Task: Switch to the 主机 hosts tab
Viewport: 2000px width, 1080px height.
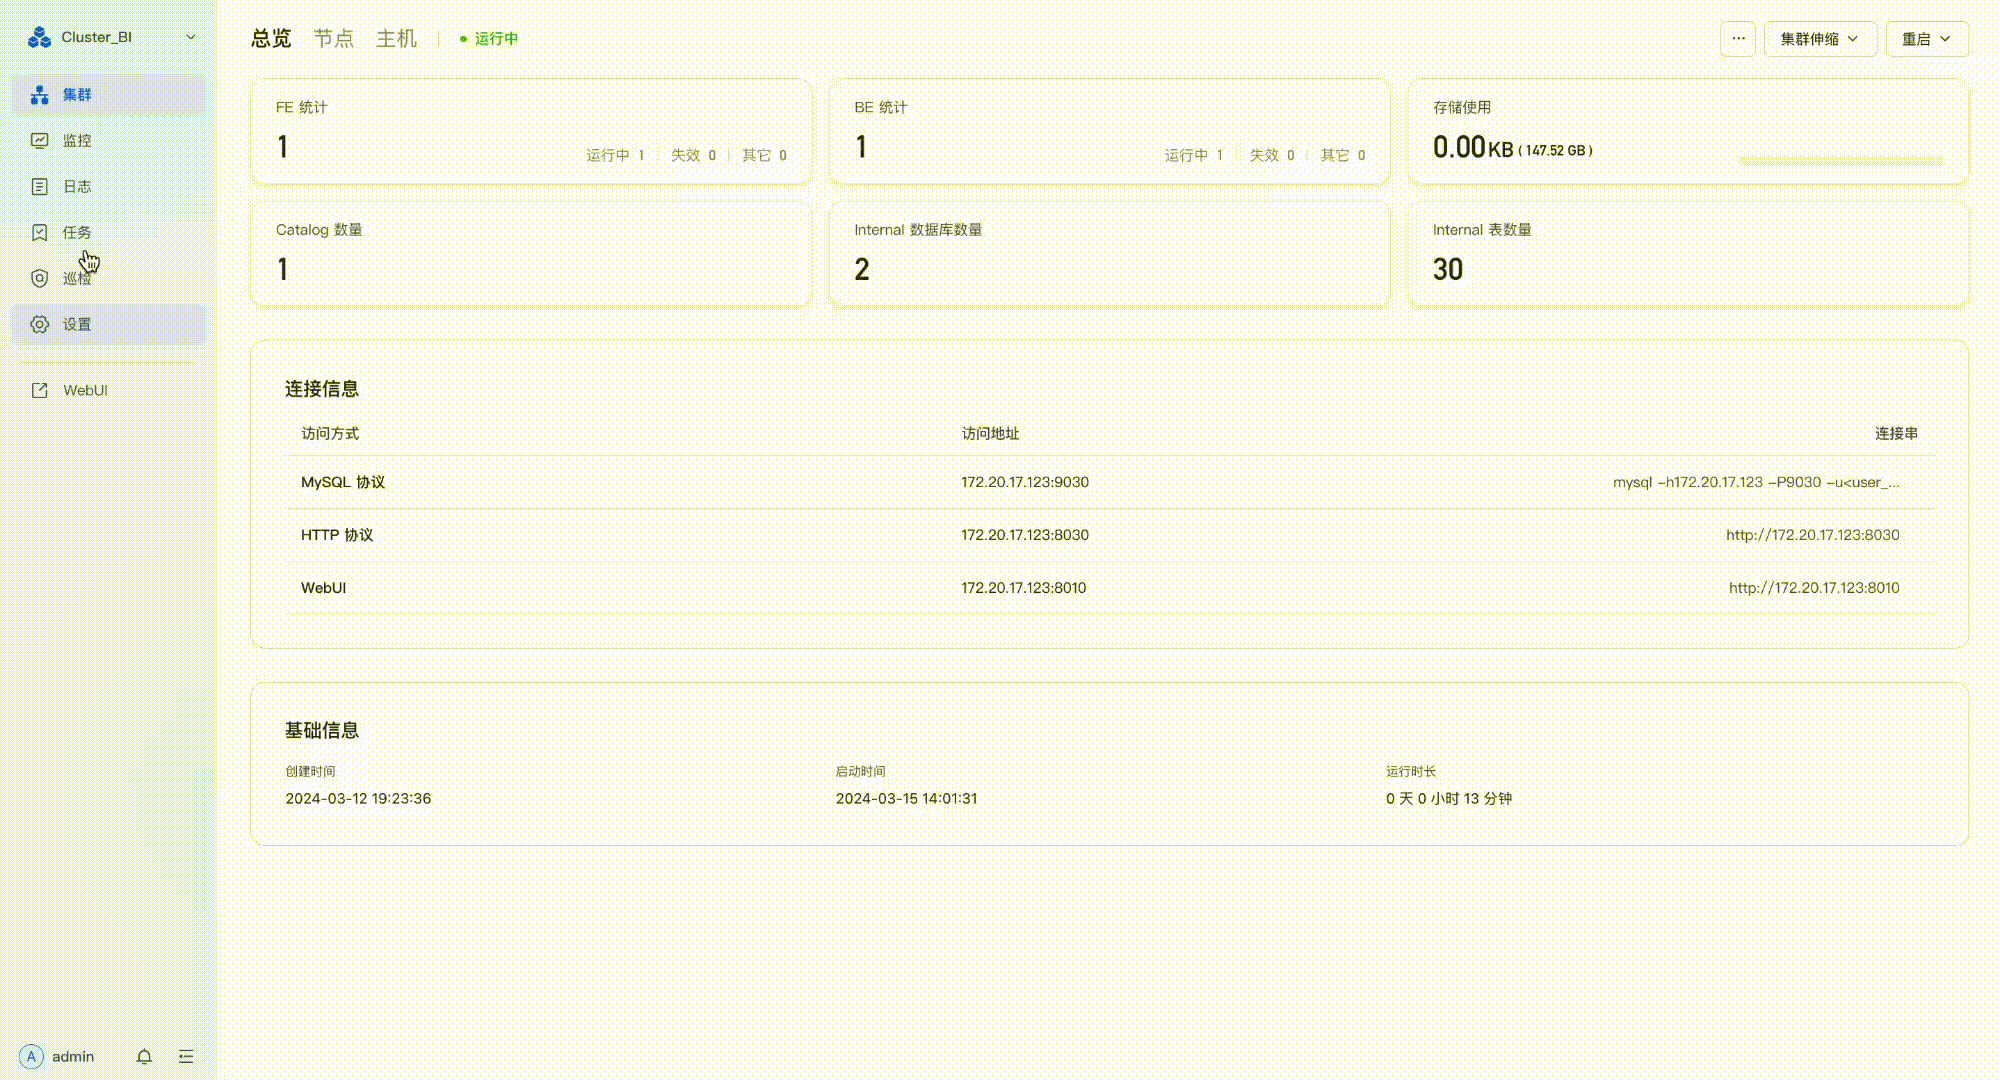Action: coord(396,39)
